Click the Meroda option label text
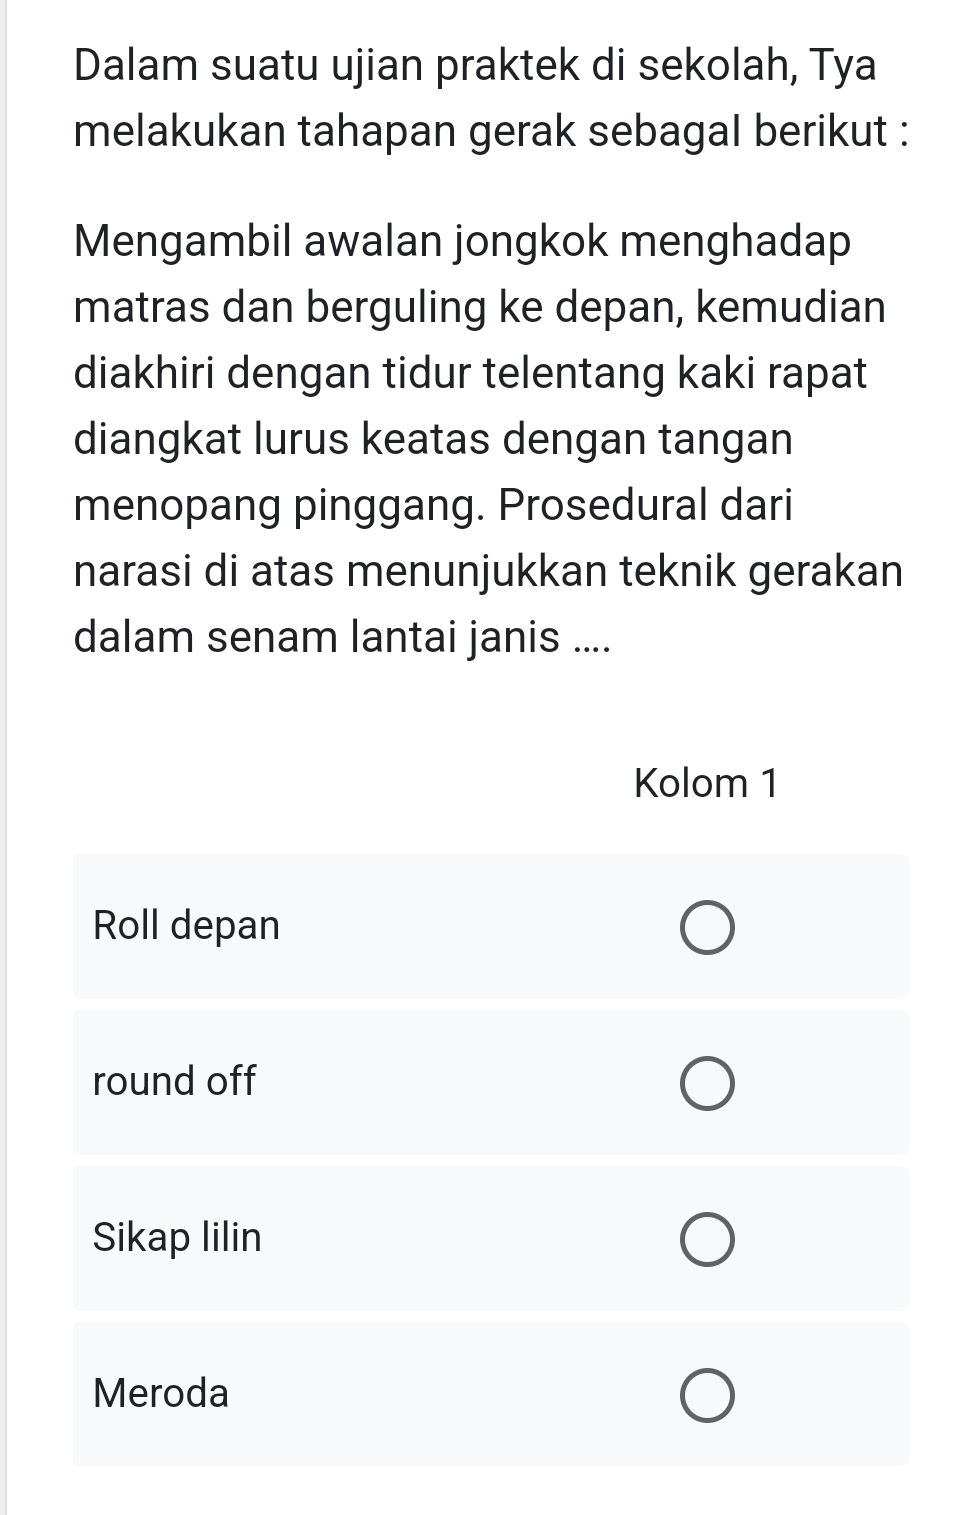The height and width of the screenshot is (1515, 973). click(160, 1392)
